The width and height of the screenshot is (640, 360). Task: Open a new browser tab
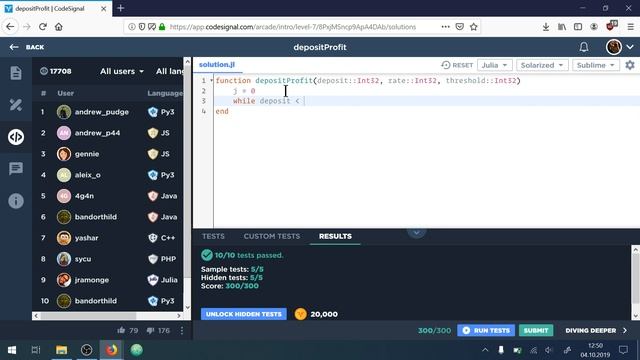tap(120, 8)
